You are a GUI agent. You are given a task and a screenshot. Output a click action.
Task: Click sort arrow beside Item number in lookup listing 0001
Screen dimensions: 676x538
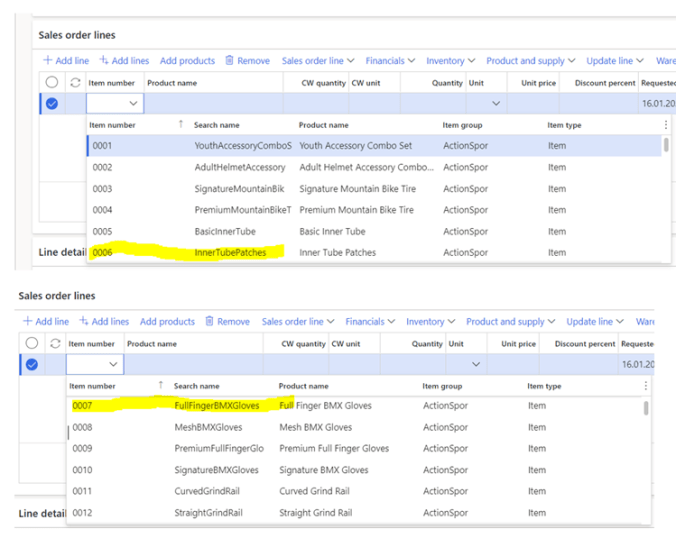coord(180,124)
